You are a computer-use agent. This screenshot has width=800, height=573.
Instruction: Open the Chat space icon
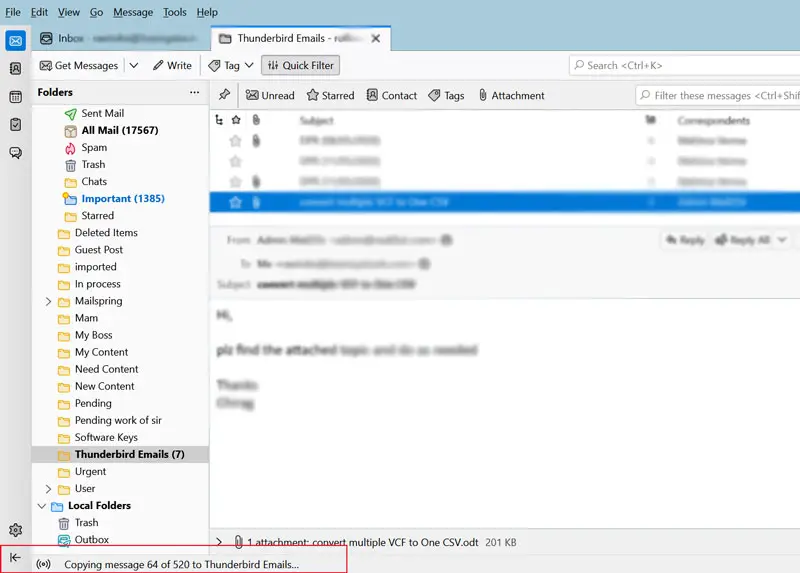tap(15, 153)
